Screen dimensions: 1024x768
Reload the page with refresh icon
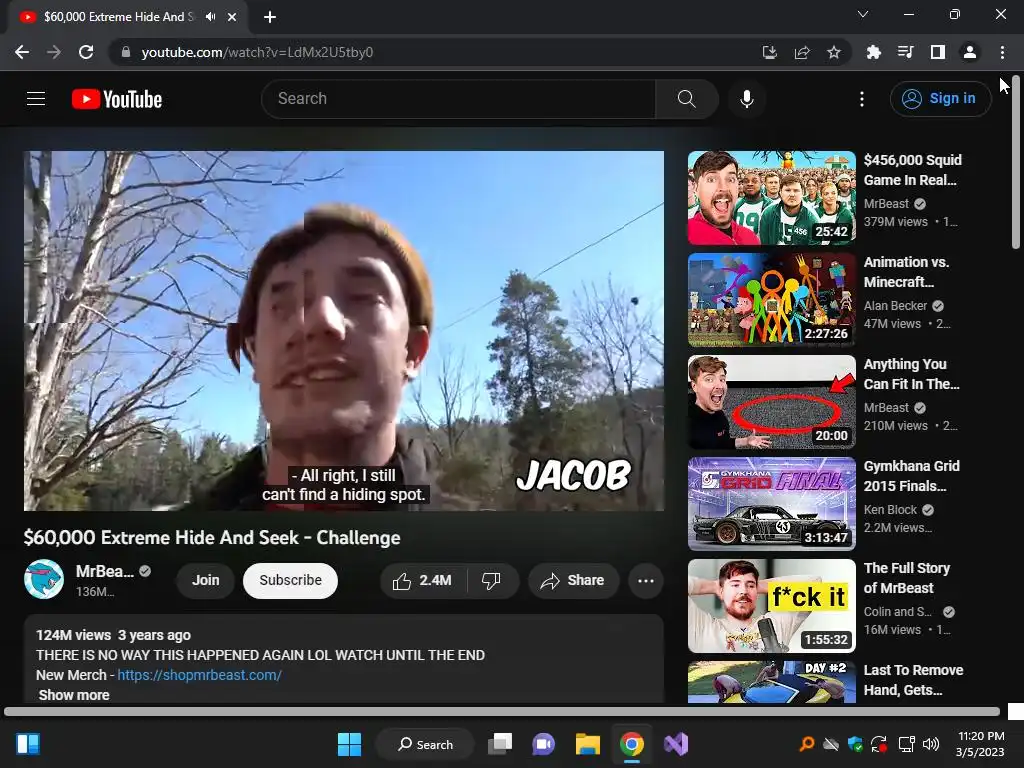(x=86, y=52)
